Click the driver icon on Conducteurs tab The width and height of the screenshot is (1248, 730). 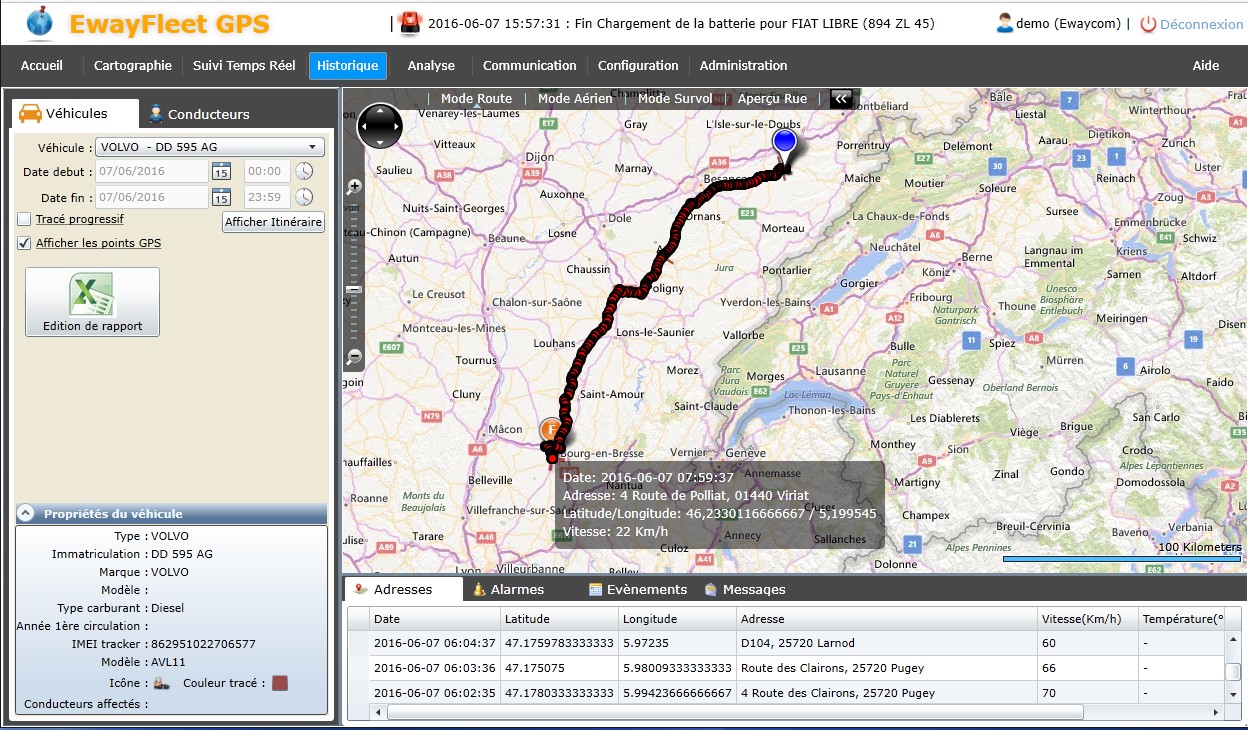(x=156, y=114)
